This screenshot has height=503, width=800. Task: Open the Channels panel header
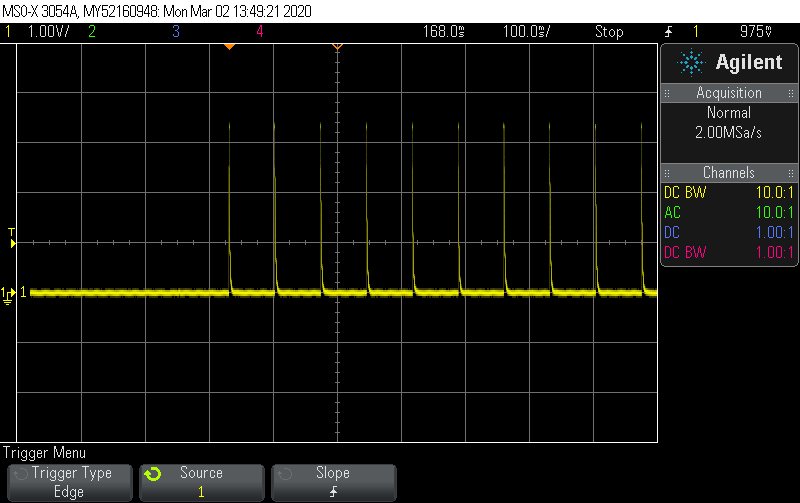coord(729,172)
